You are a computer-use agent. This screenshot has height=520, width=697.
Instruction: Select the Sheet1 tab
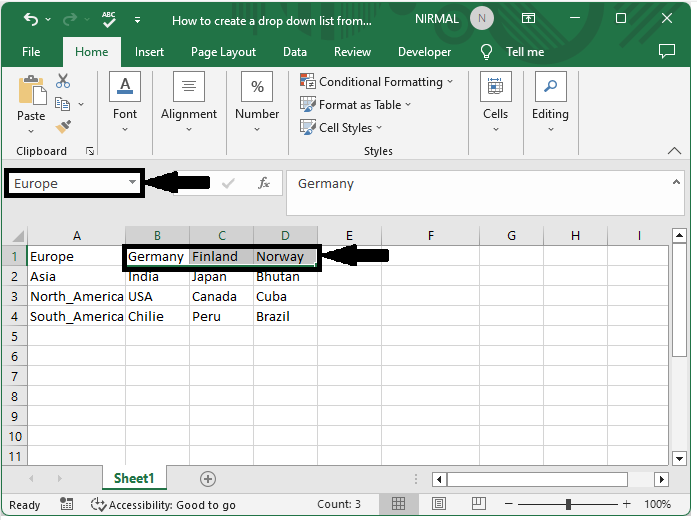(x=134, y=478)
